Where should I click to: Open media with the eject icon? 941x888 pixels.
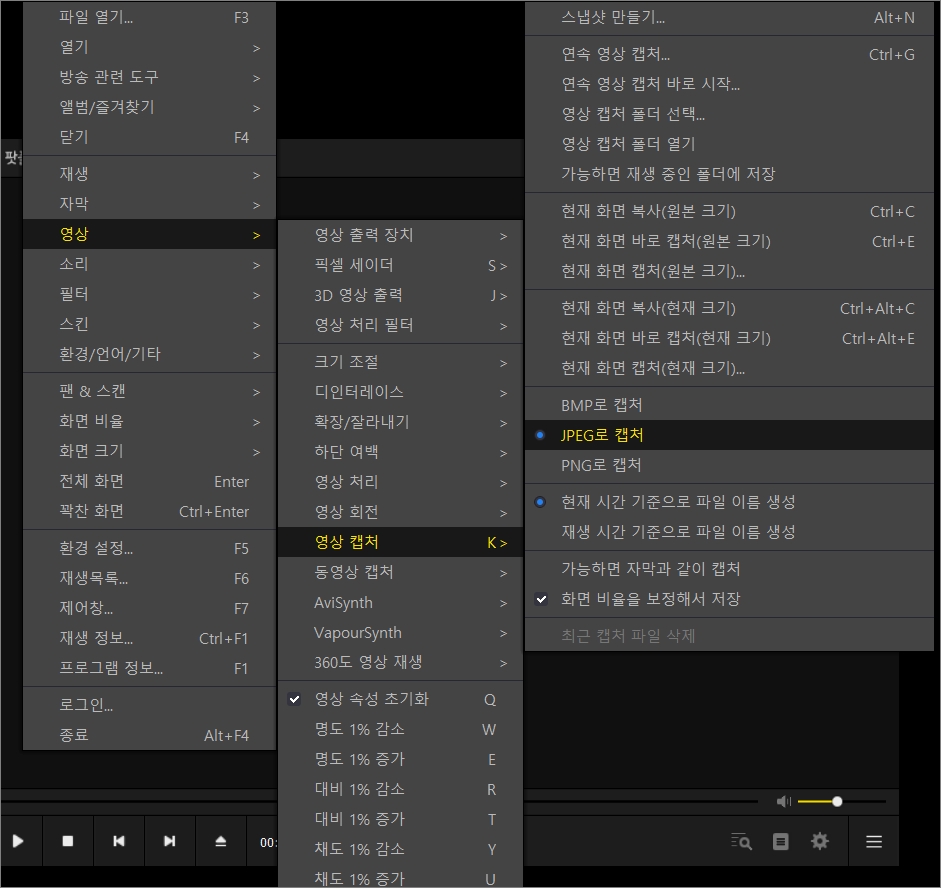click(x=220, y=841)
